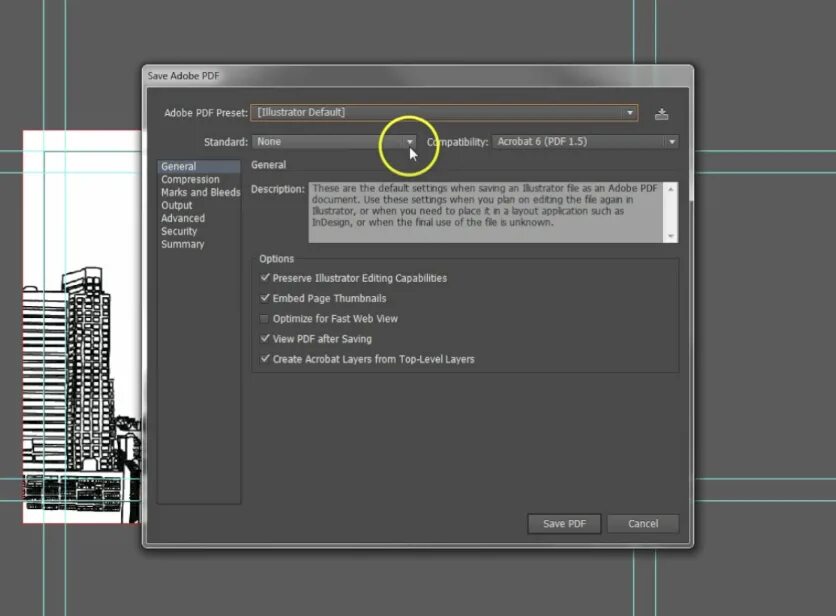Click the building artwork on the artboard
Viewport: 836px width, 616px height.
click(80, 395)
